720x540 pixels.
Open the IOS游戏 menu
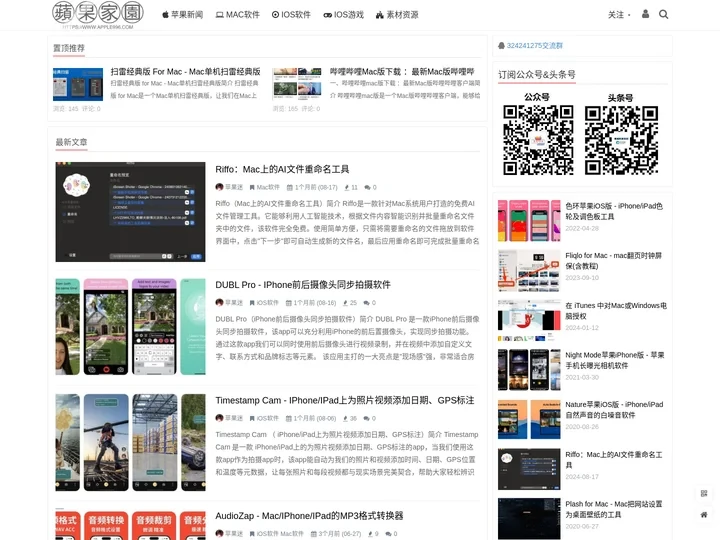343,15
